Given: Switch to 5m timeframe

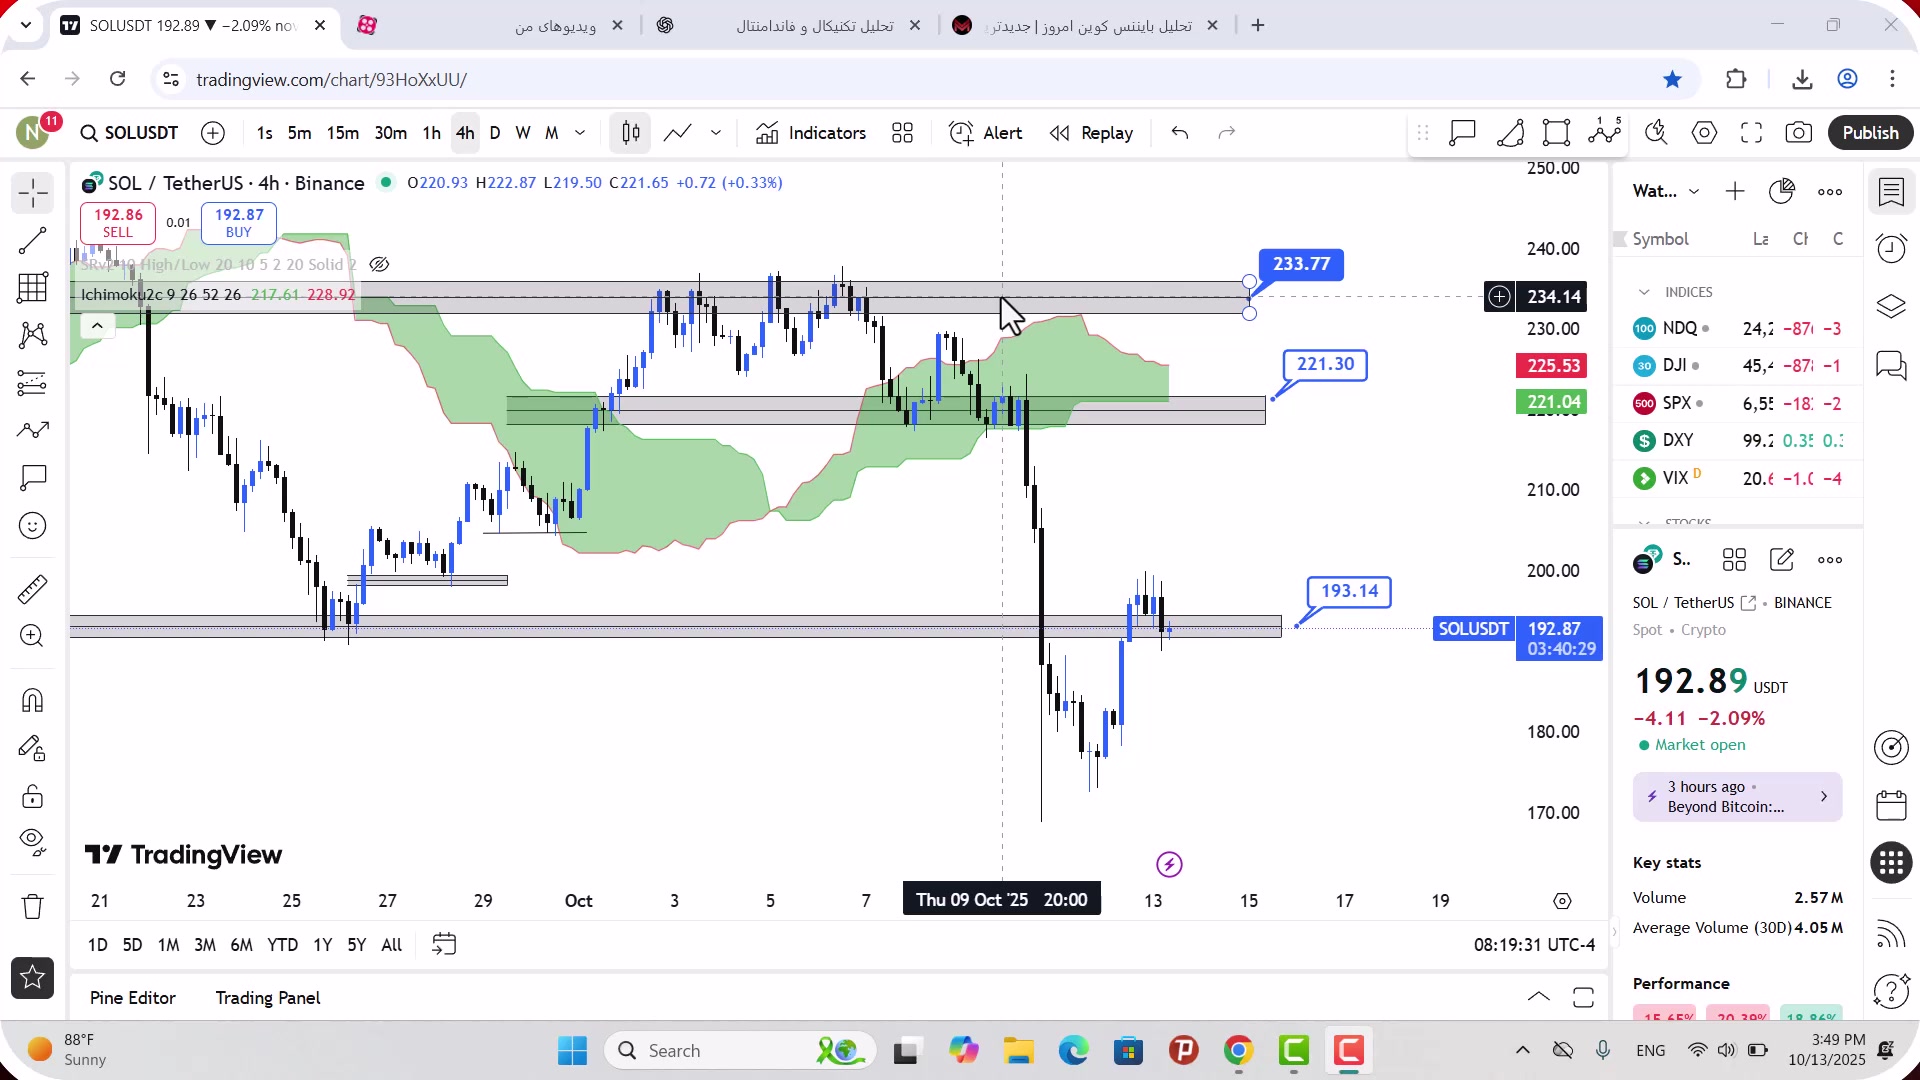Looking at the screenshot, I should [x=299, y=133].
